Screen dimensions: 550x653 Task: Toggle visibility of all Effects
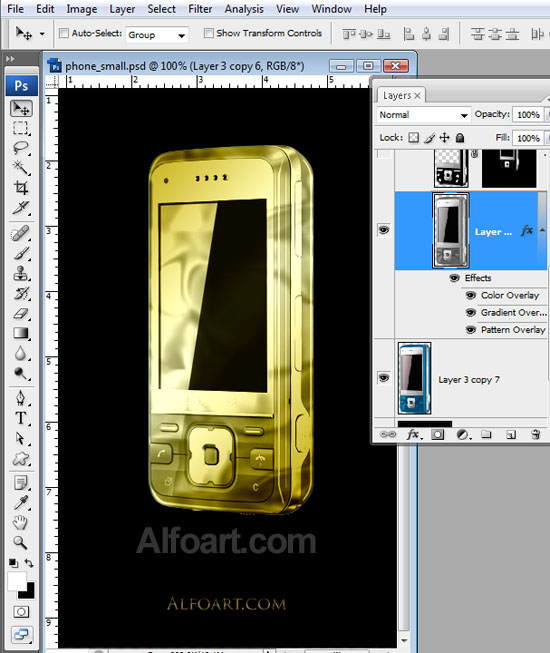pos(455,278)
